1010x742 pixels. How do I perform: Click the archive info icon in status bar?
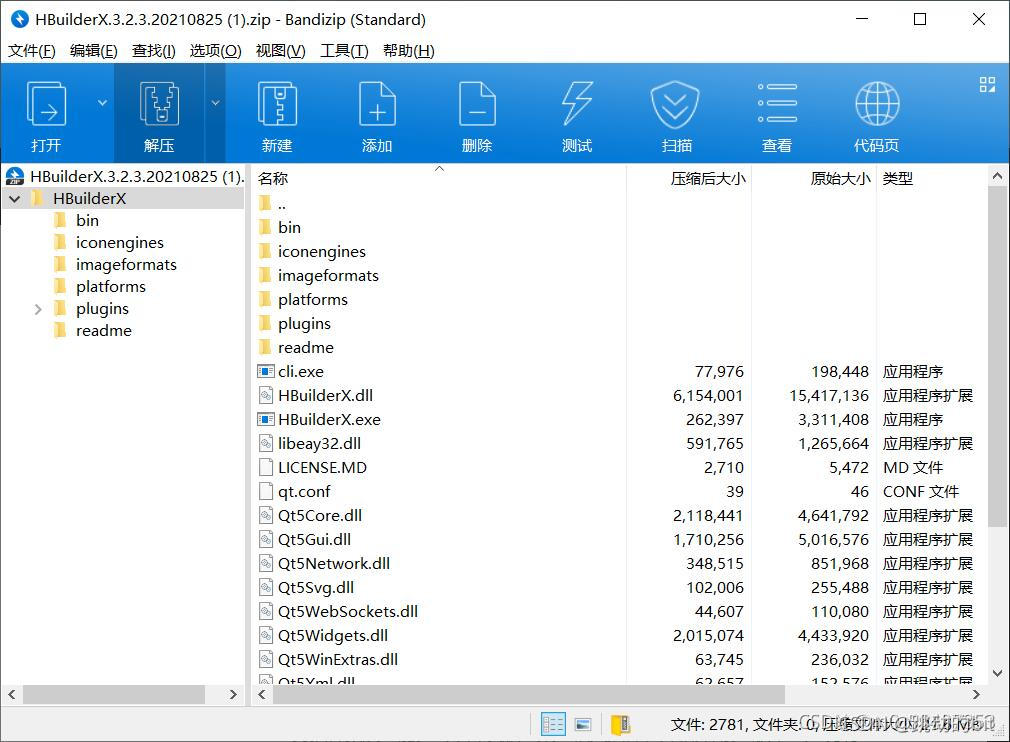coord(620,725)
